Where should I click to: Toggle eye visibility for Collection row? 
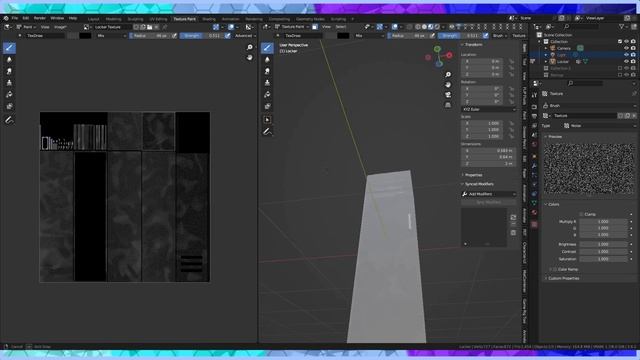[x=627, y=42]
